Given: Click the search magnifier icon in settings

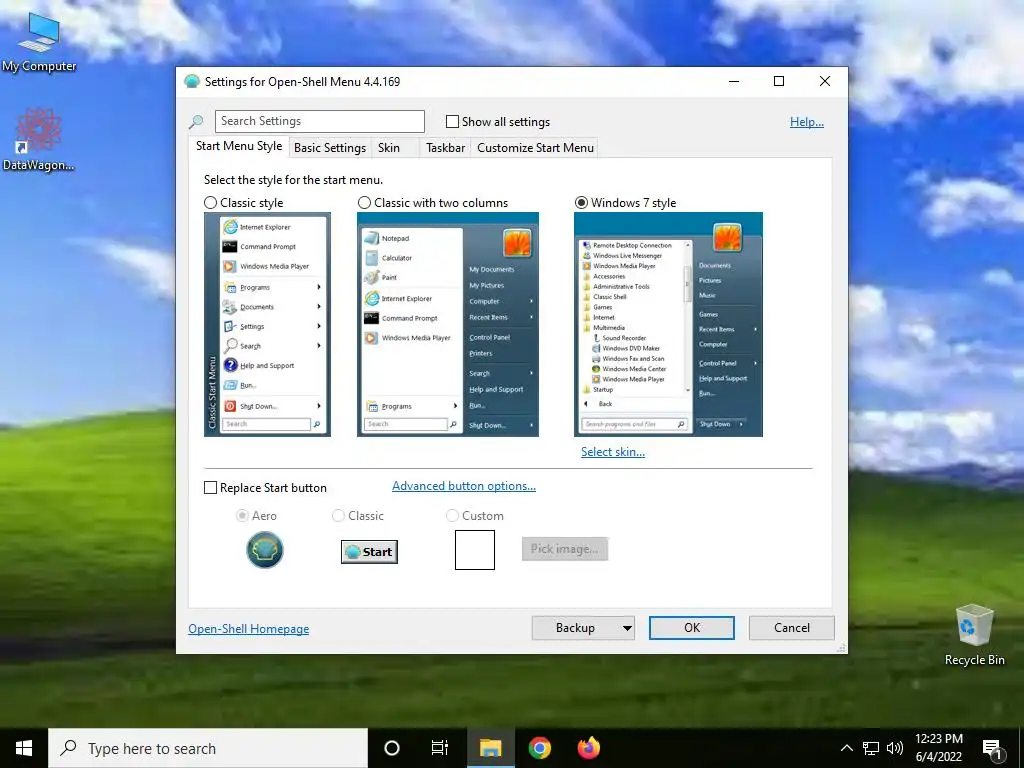Looking at the screenshot, I should tap(196, 121).
